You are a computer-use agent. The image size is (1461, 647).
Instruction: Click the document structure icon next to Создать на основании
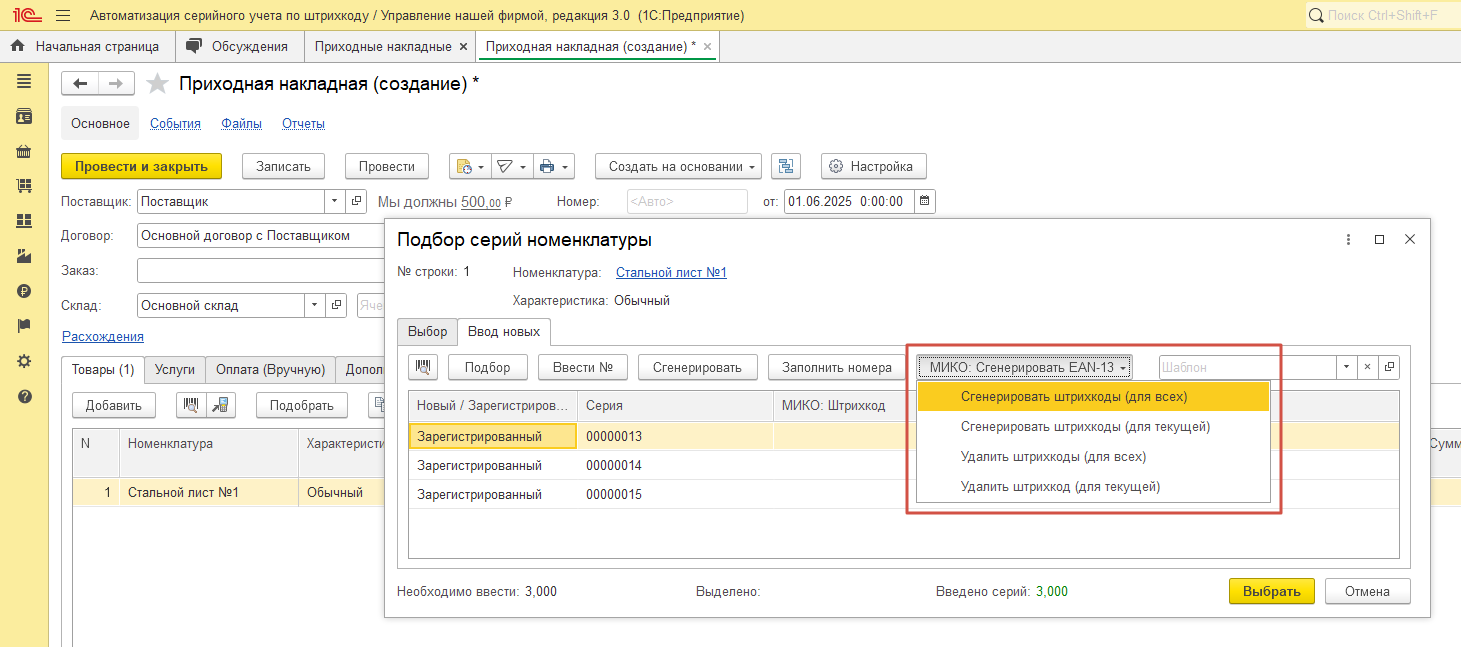tap(787, 167)
